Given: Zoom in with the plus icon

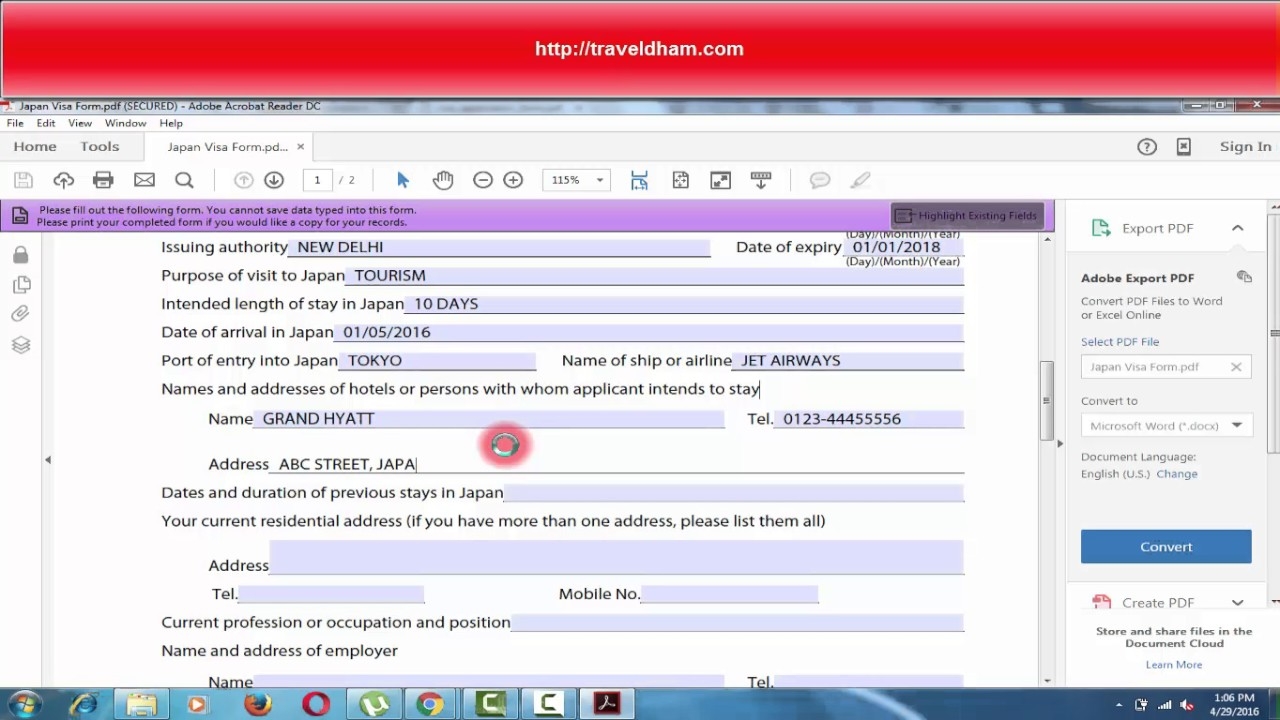Looking at the screenshot, I should tap(513, 180).
